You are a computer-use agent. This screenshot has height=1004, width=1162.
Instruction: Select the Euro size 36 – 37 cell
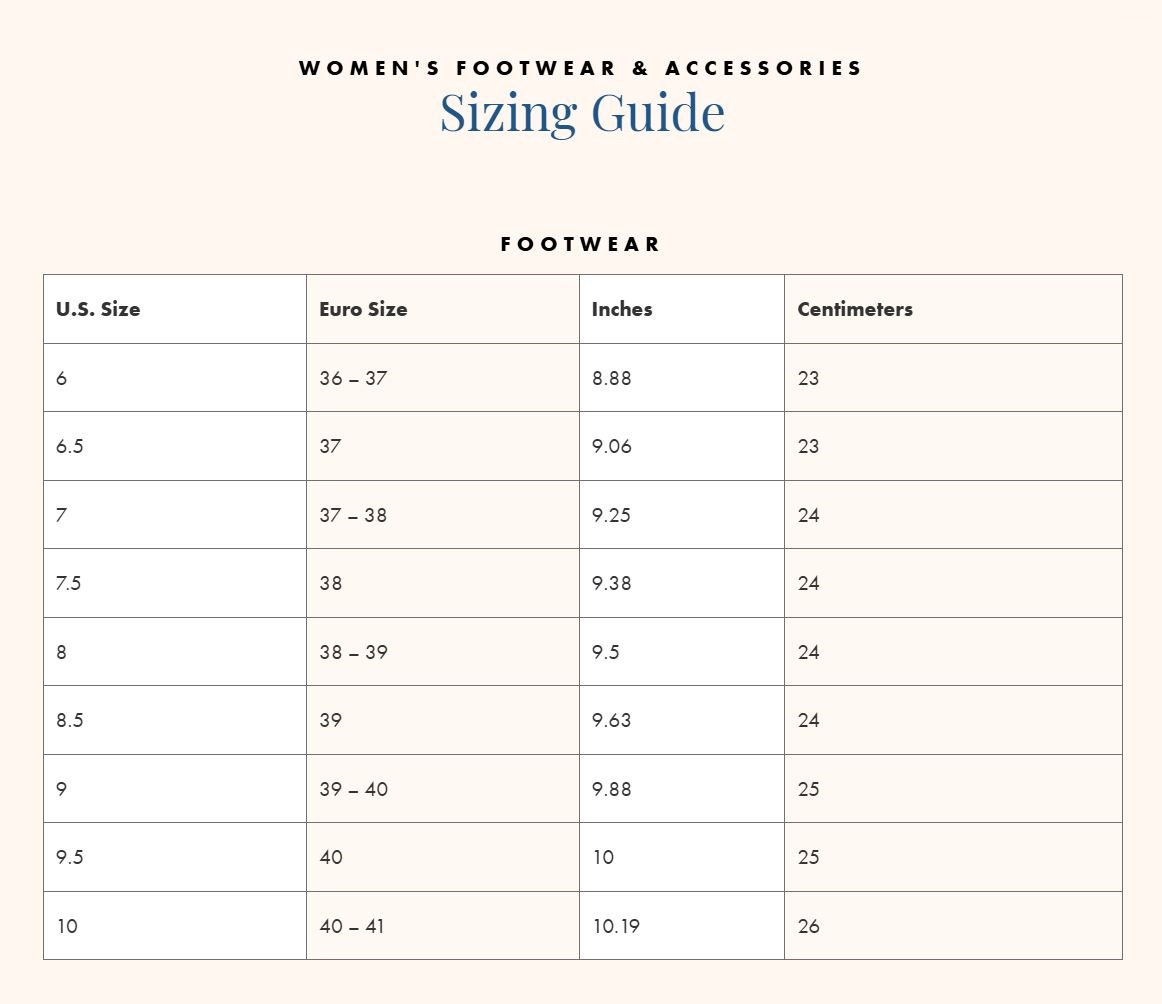click(353, 378)
